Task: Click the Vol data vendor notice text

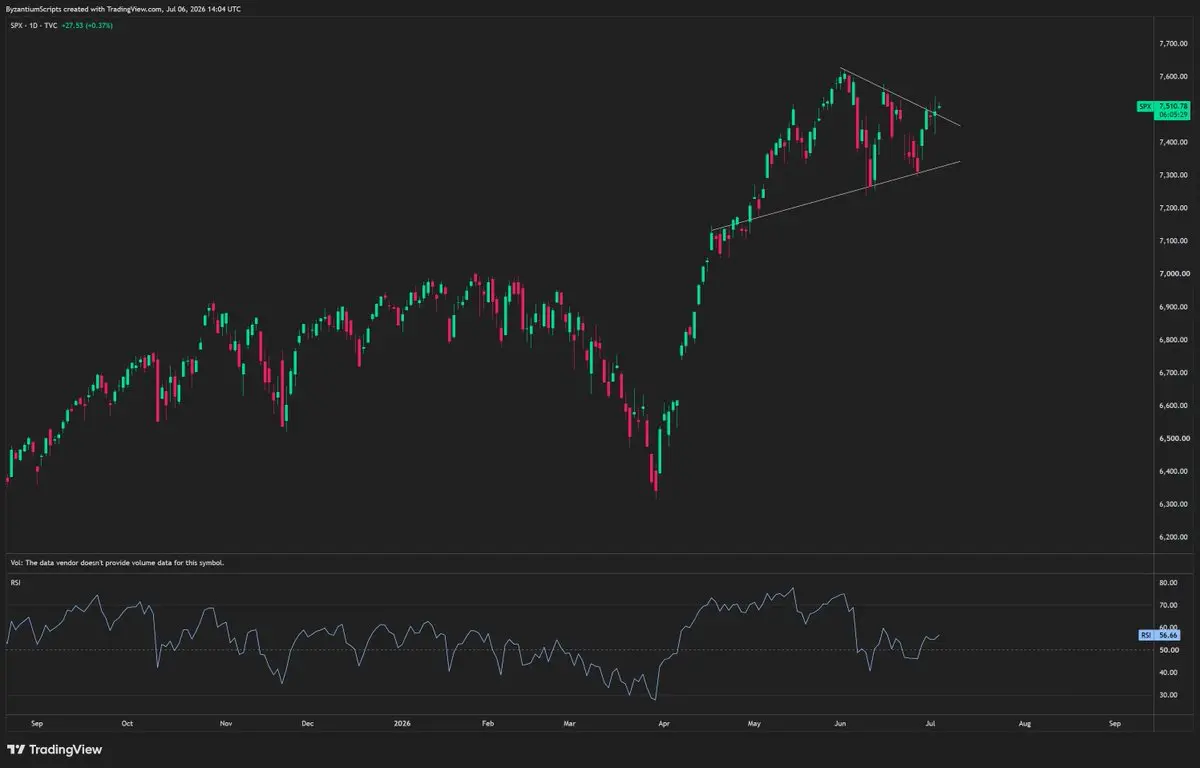Action: 115,563
